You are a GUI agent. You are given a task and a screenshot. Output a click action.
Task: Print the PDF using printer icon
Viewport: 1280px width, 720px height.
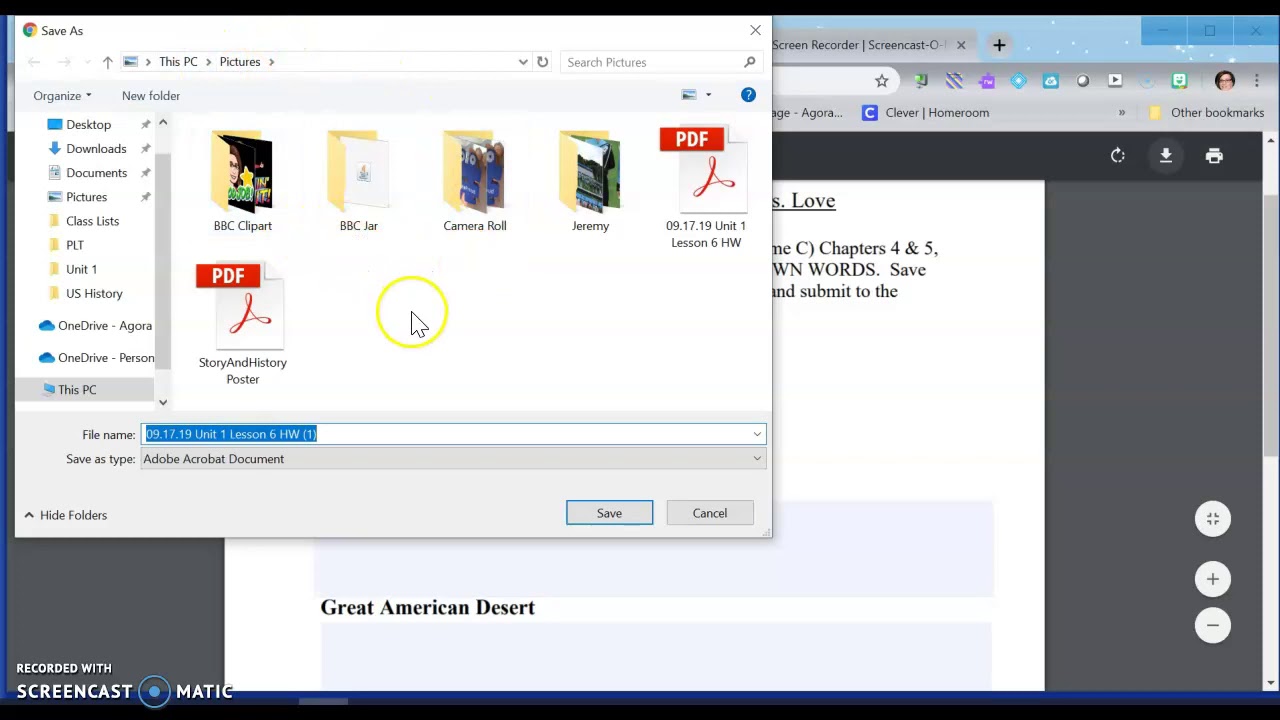(1214, 156)
